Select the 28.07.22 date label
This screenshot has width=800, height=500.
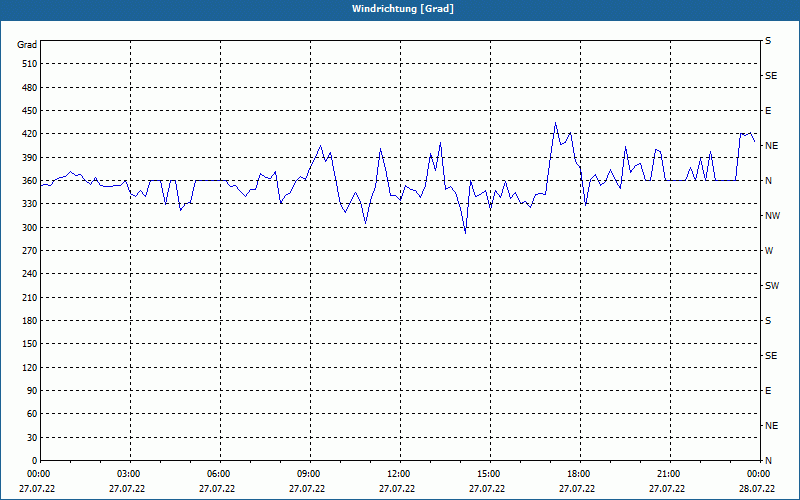(x=757, y=489)
